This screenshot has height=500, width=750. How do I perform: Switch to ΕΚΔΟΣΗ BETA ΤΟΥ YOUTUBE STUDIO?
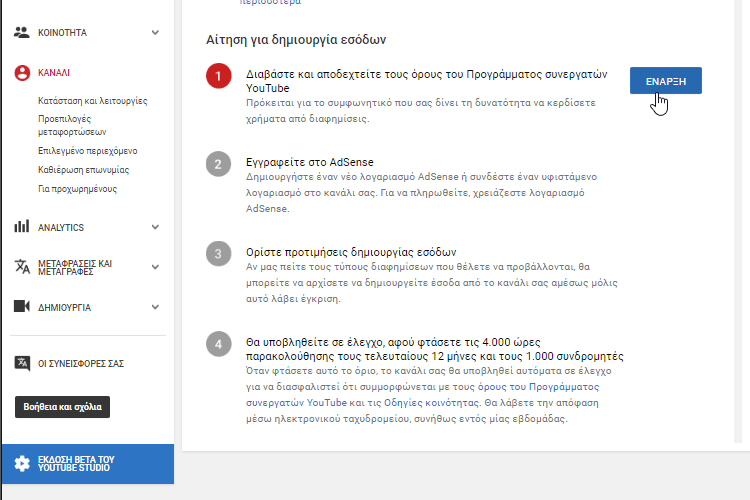88,464
